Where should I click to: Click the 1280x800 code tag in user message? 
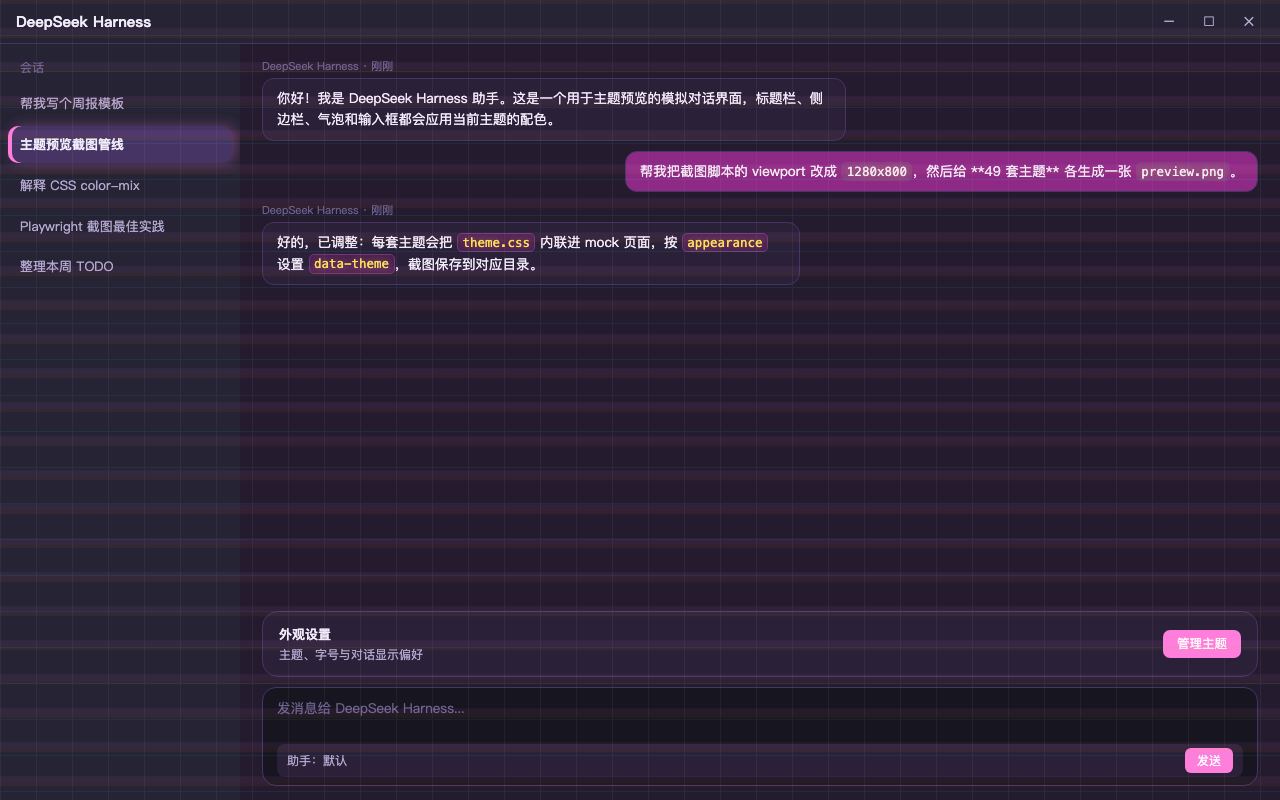coord(876,172)
